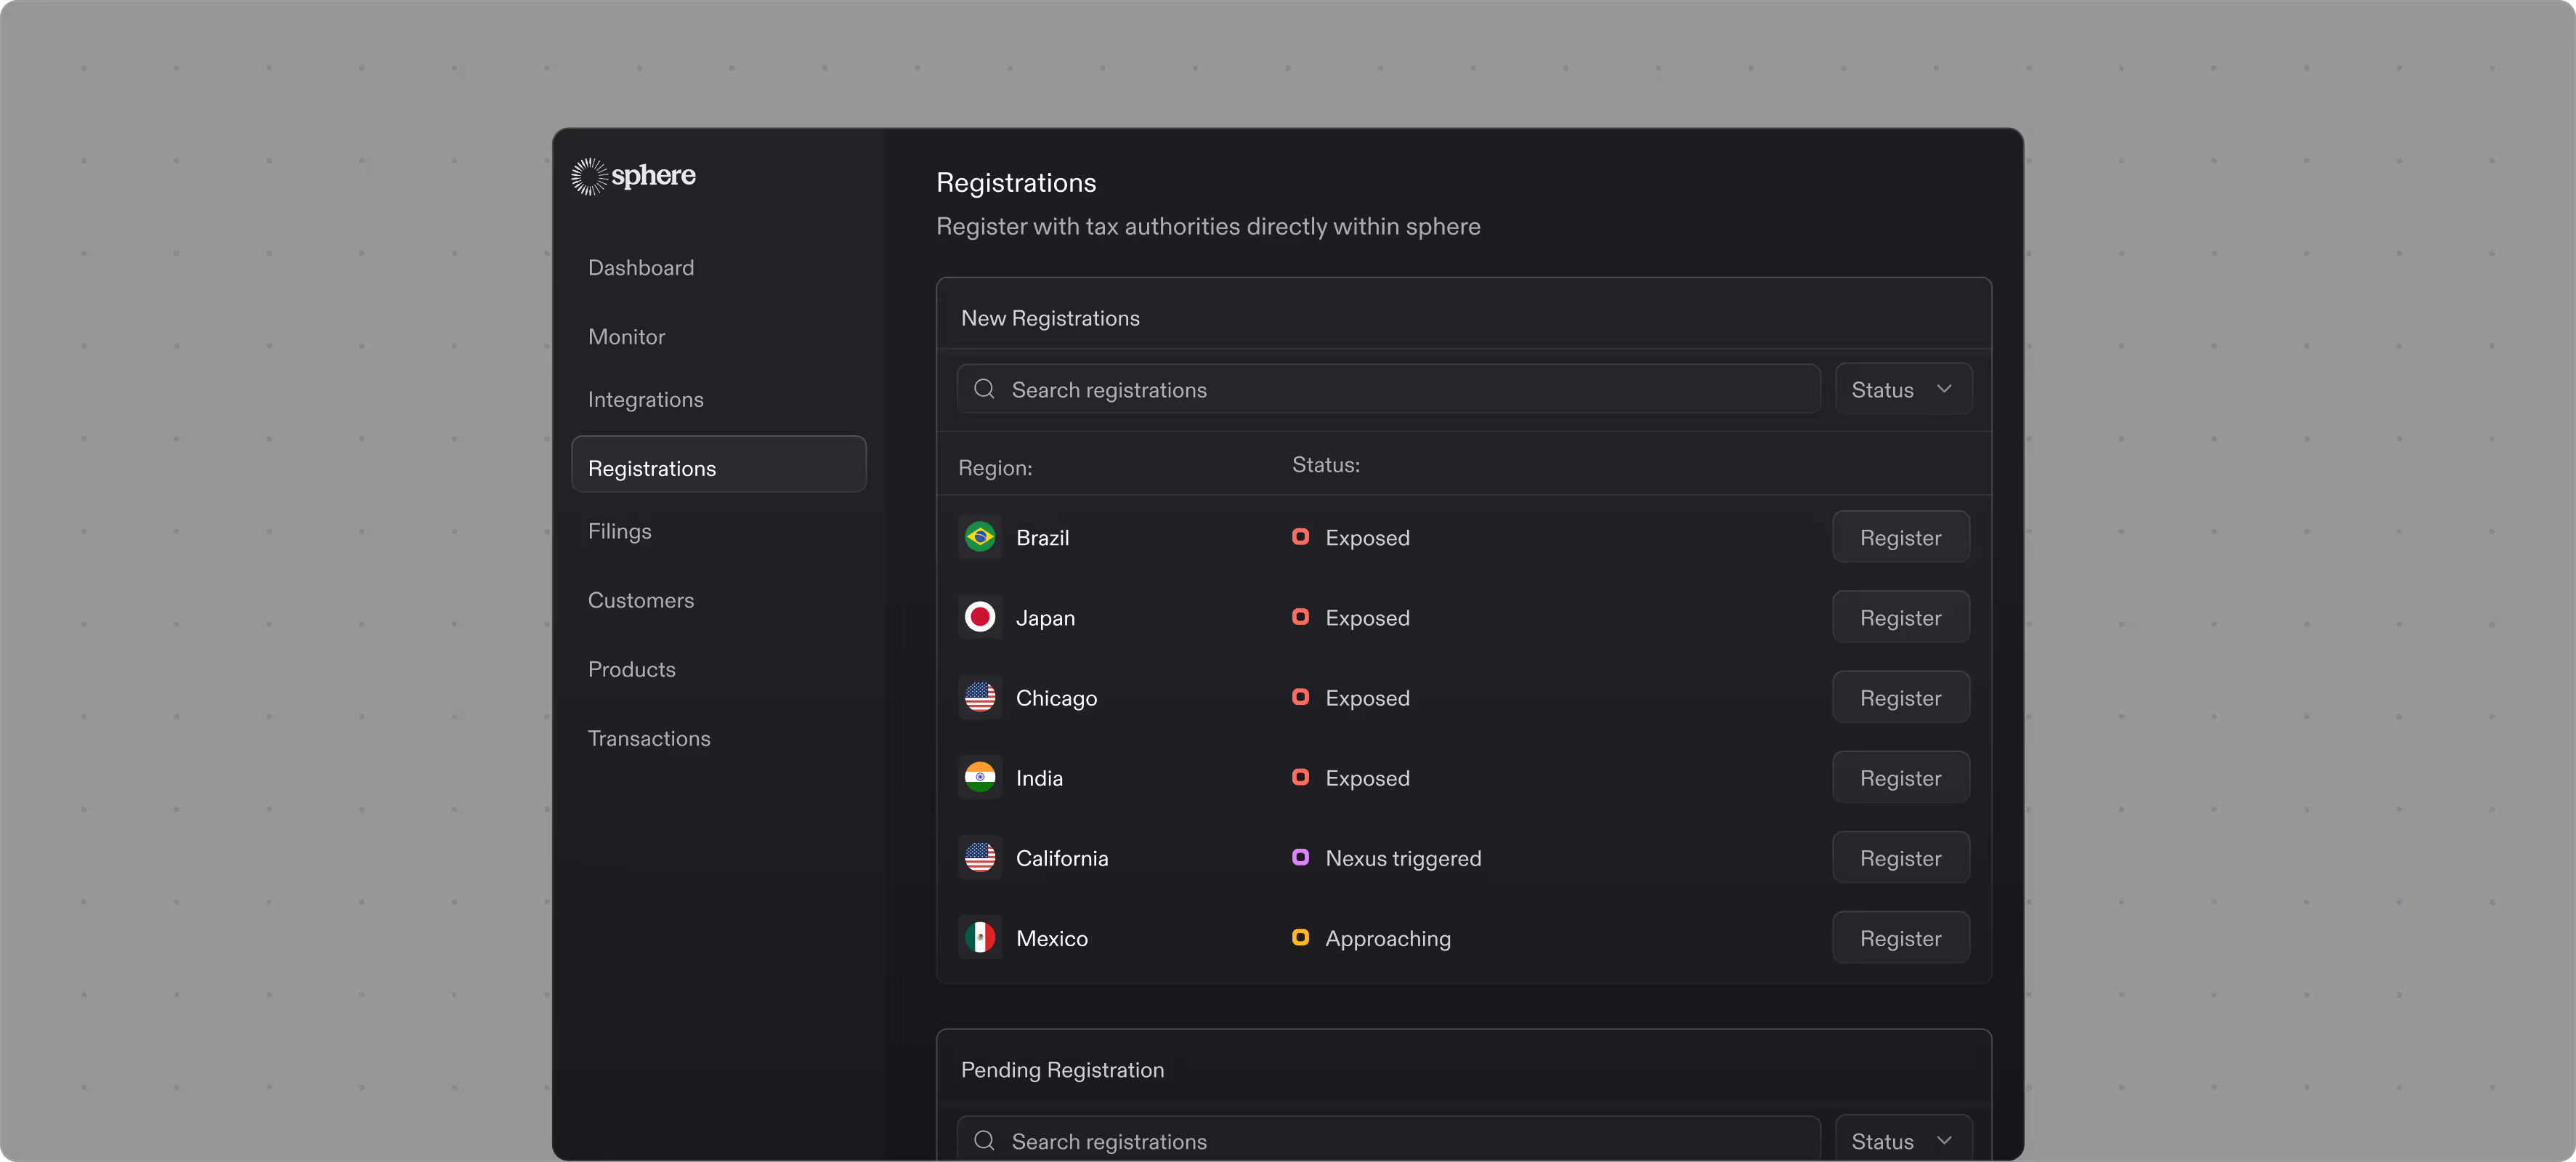Select Integrations in the sidebar
2576x1162 pixels.
click(x=646, y=400)
